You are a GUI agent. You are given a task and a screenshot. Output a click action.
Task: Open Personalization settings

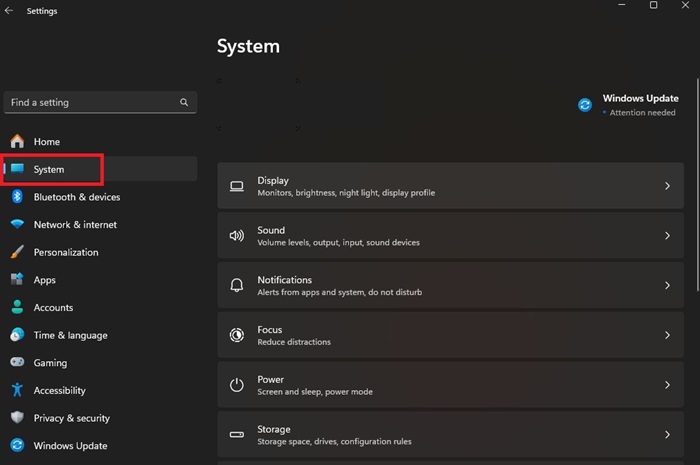(100, 252)
